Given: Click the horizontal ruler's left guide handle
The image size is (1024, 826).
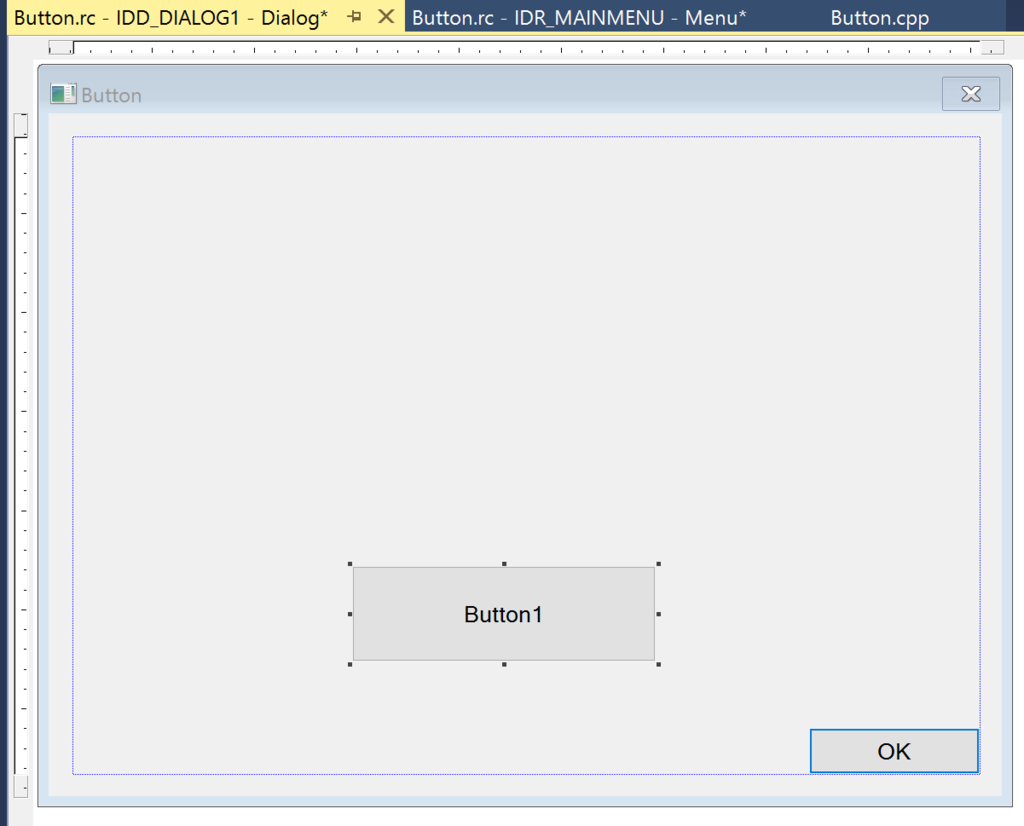Looking at the screenshot, I should [x=61, y=48].
